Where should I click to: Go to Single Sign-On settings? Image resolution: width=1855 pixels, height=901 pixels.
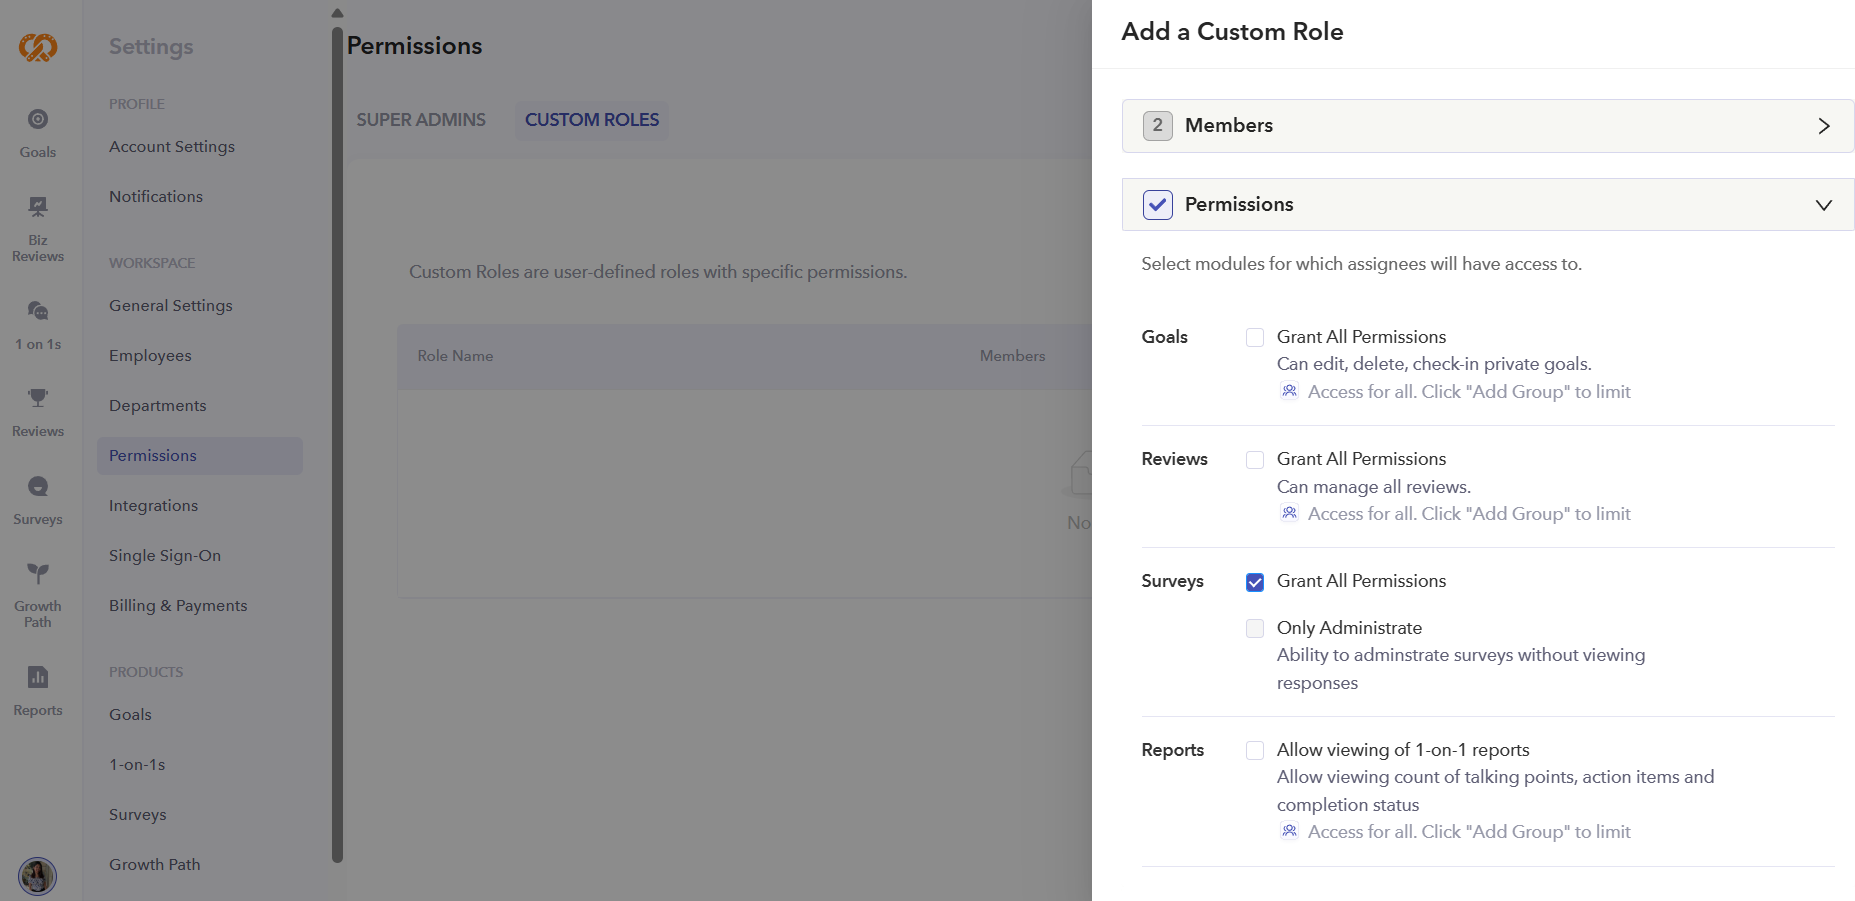[x=165, y=555]
